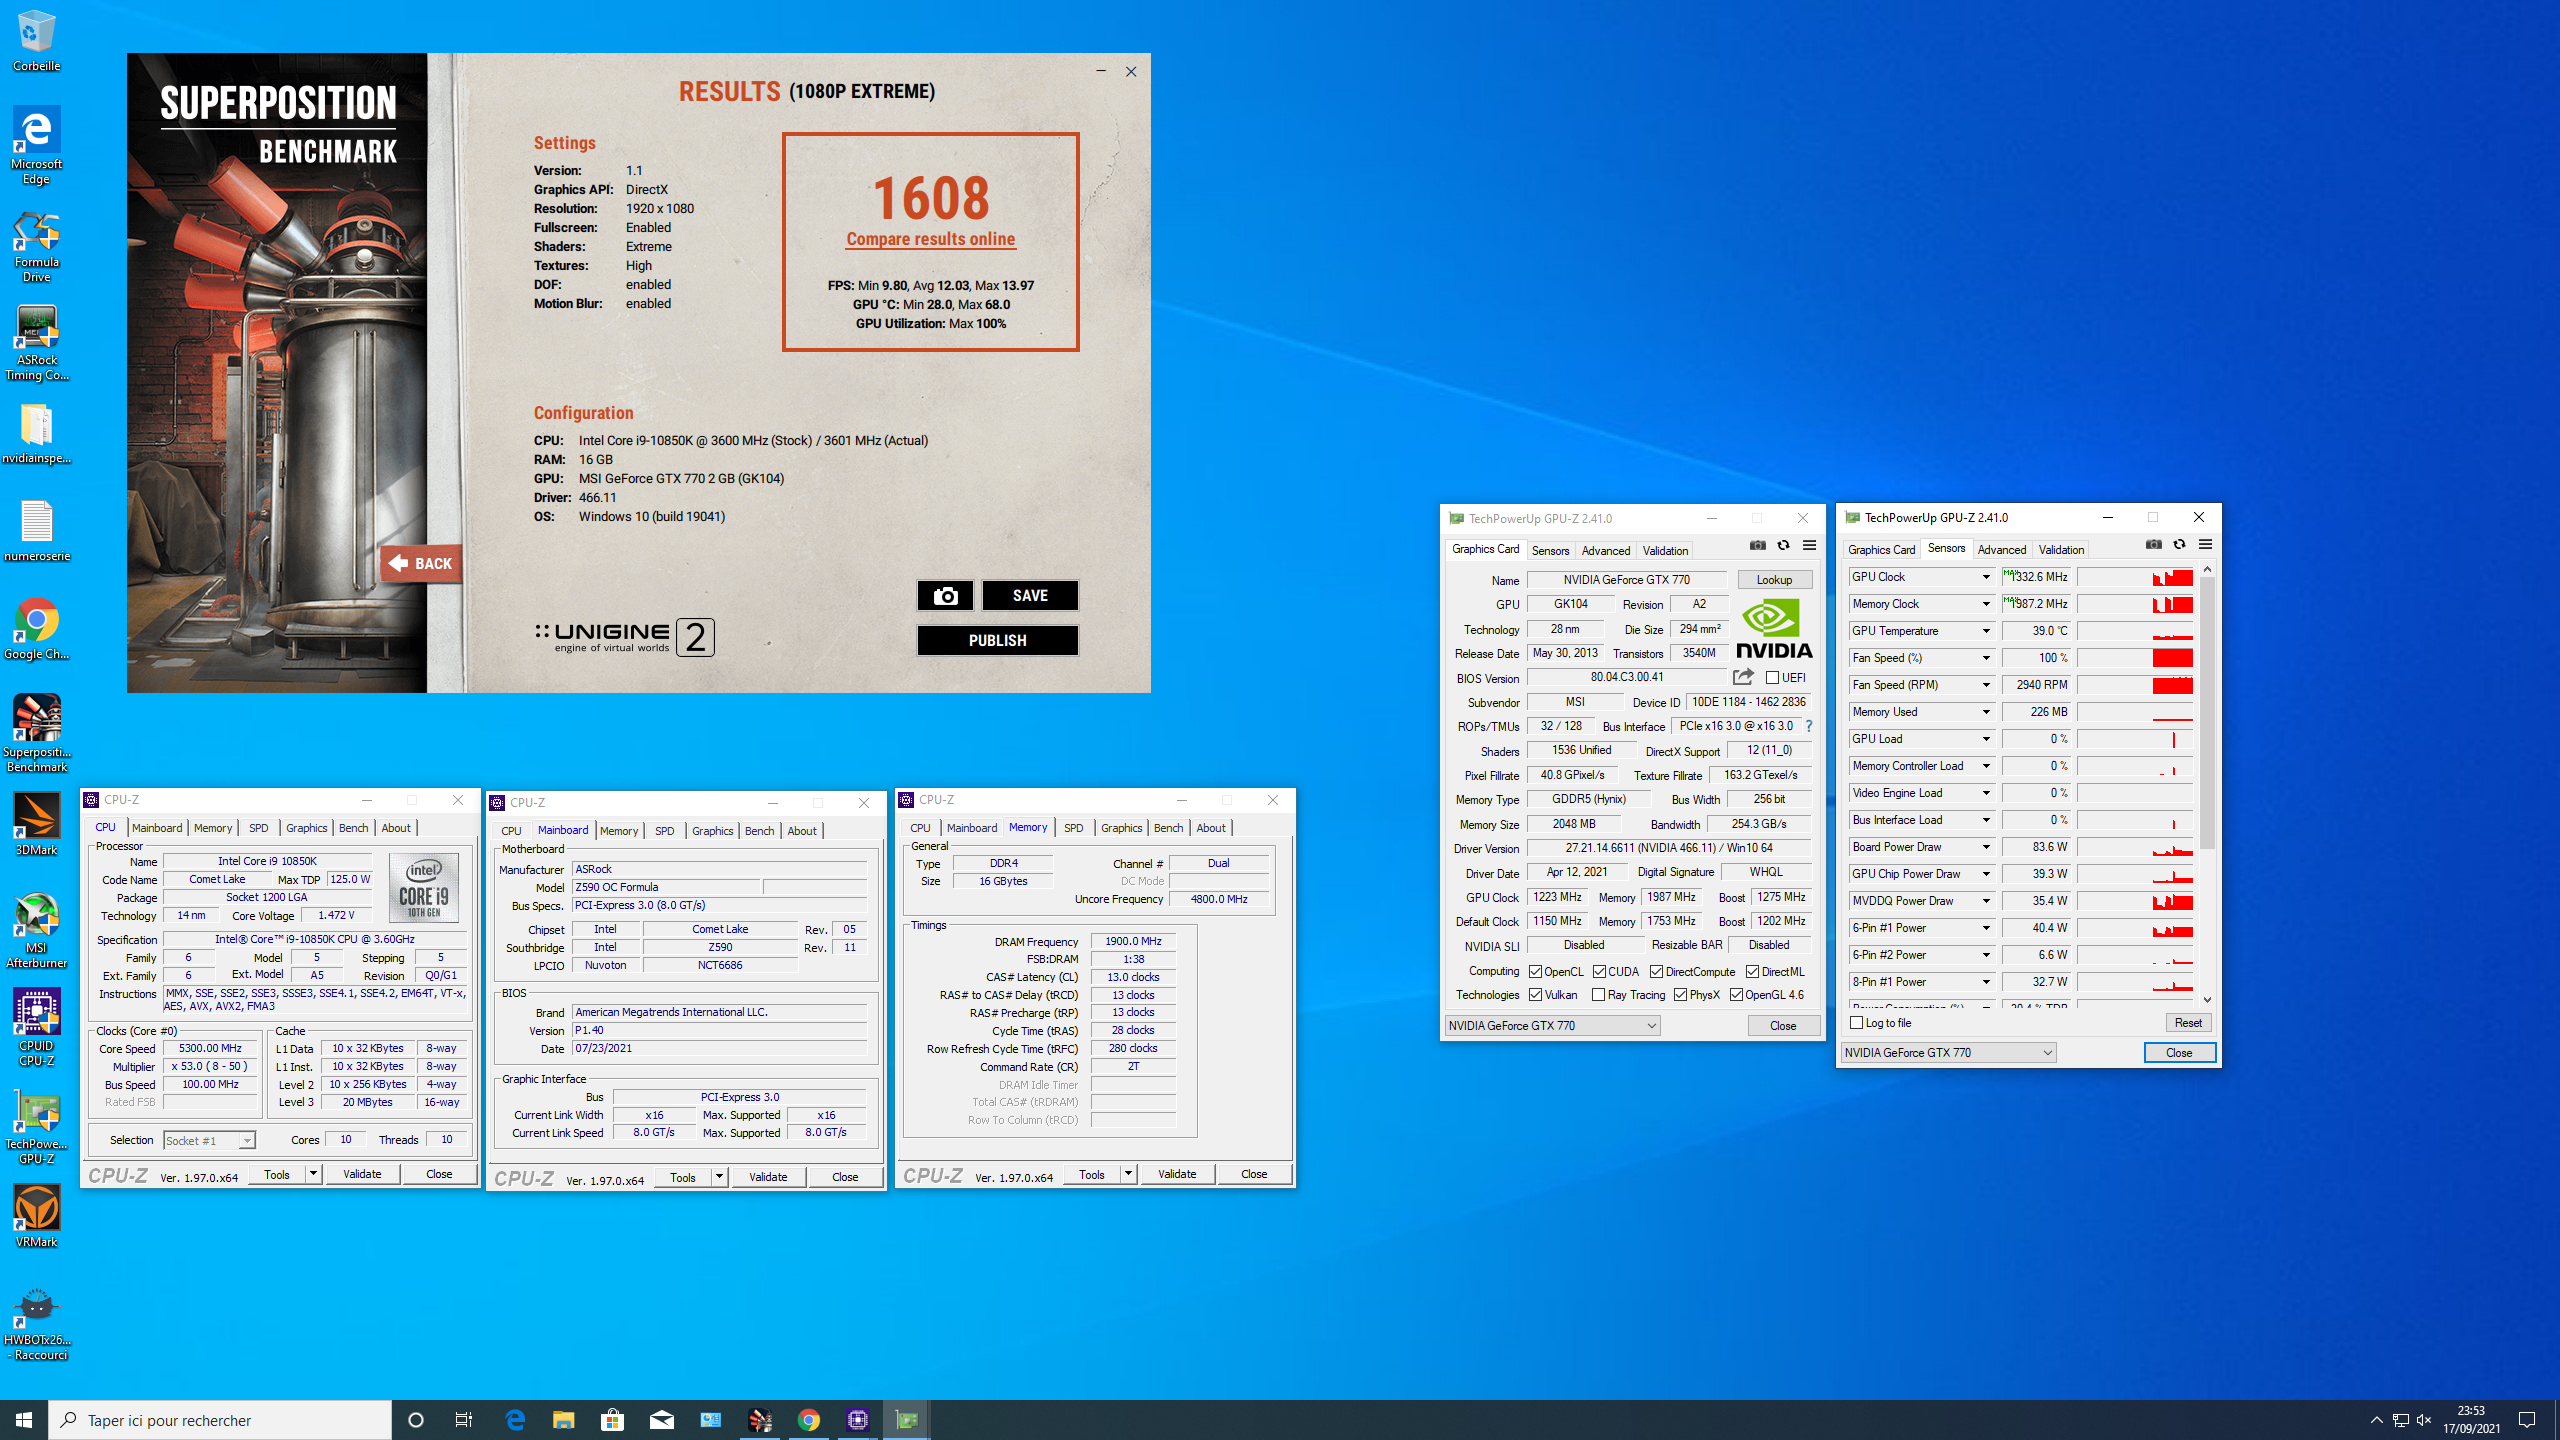
Task: Open the Formula Drive desktop shortcut
Action: tap(36, 246)
